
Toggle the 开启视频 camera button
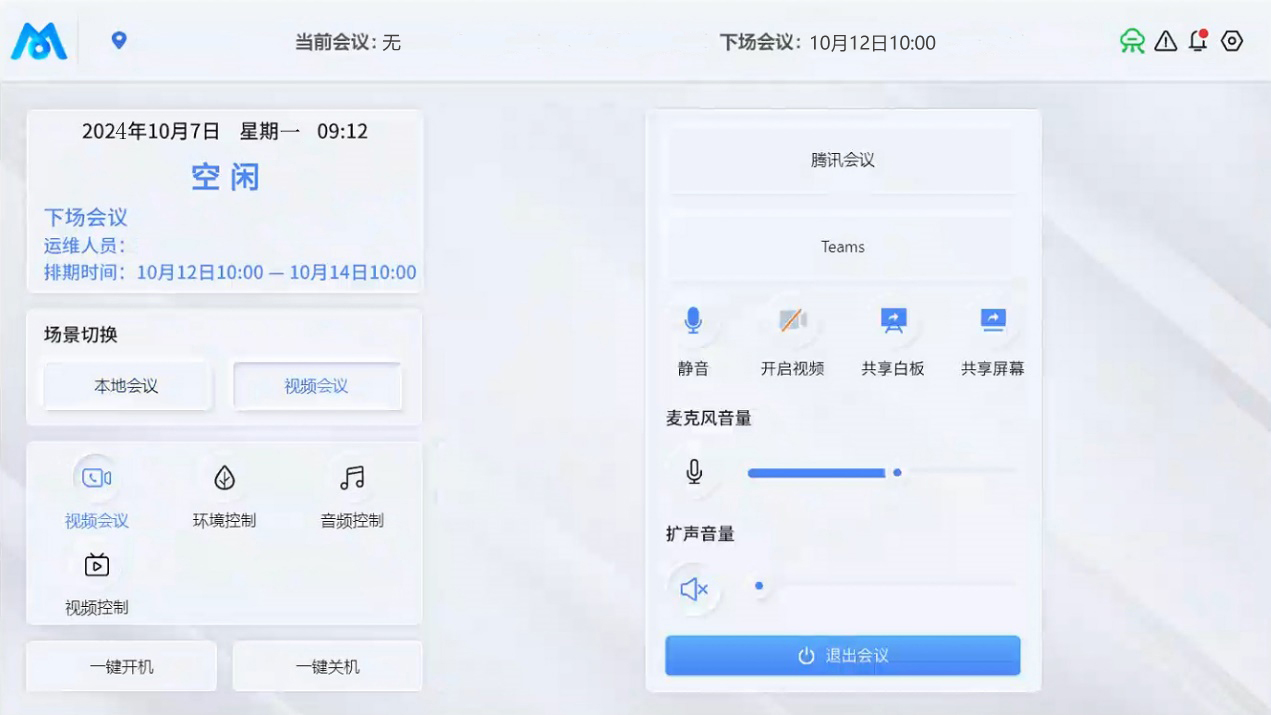792,321
